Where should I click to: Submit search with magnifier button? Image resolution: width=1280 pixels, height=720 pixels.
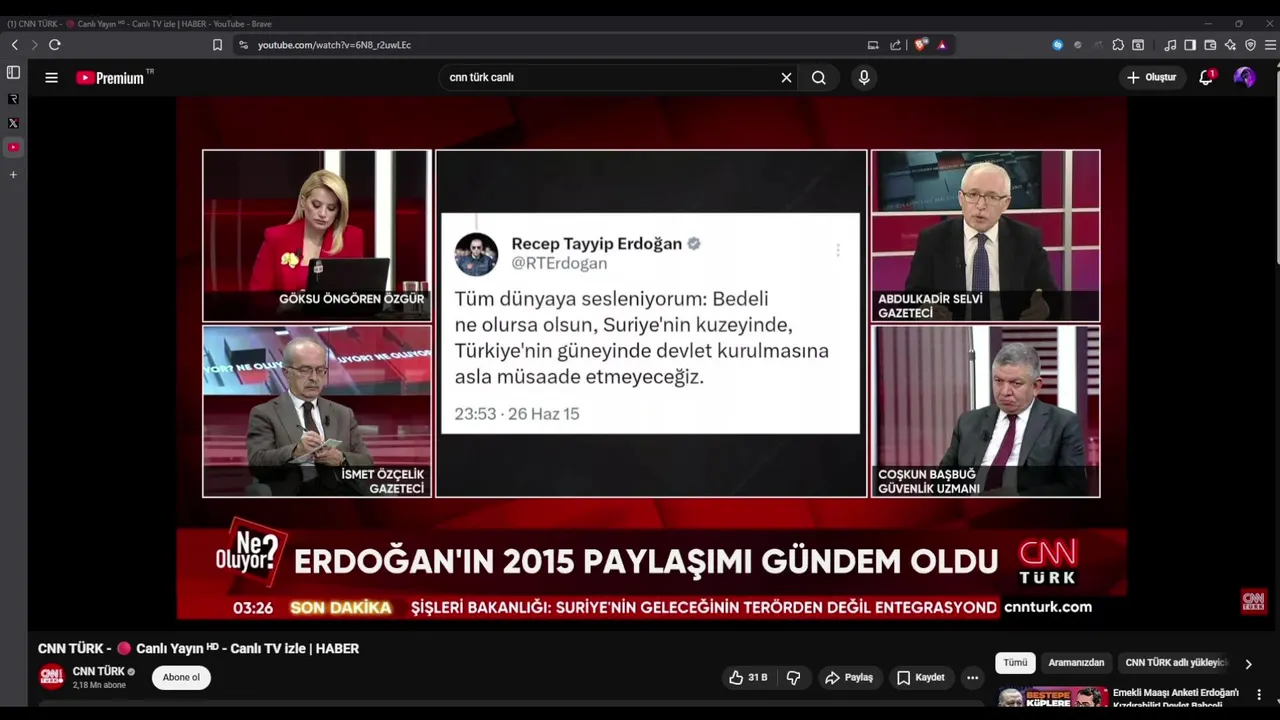(x=819, y=77)
